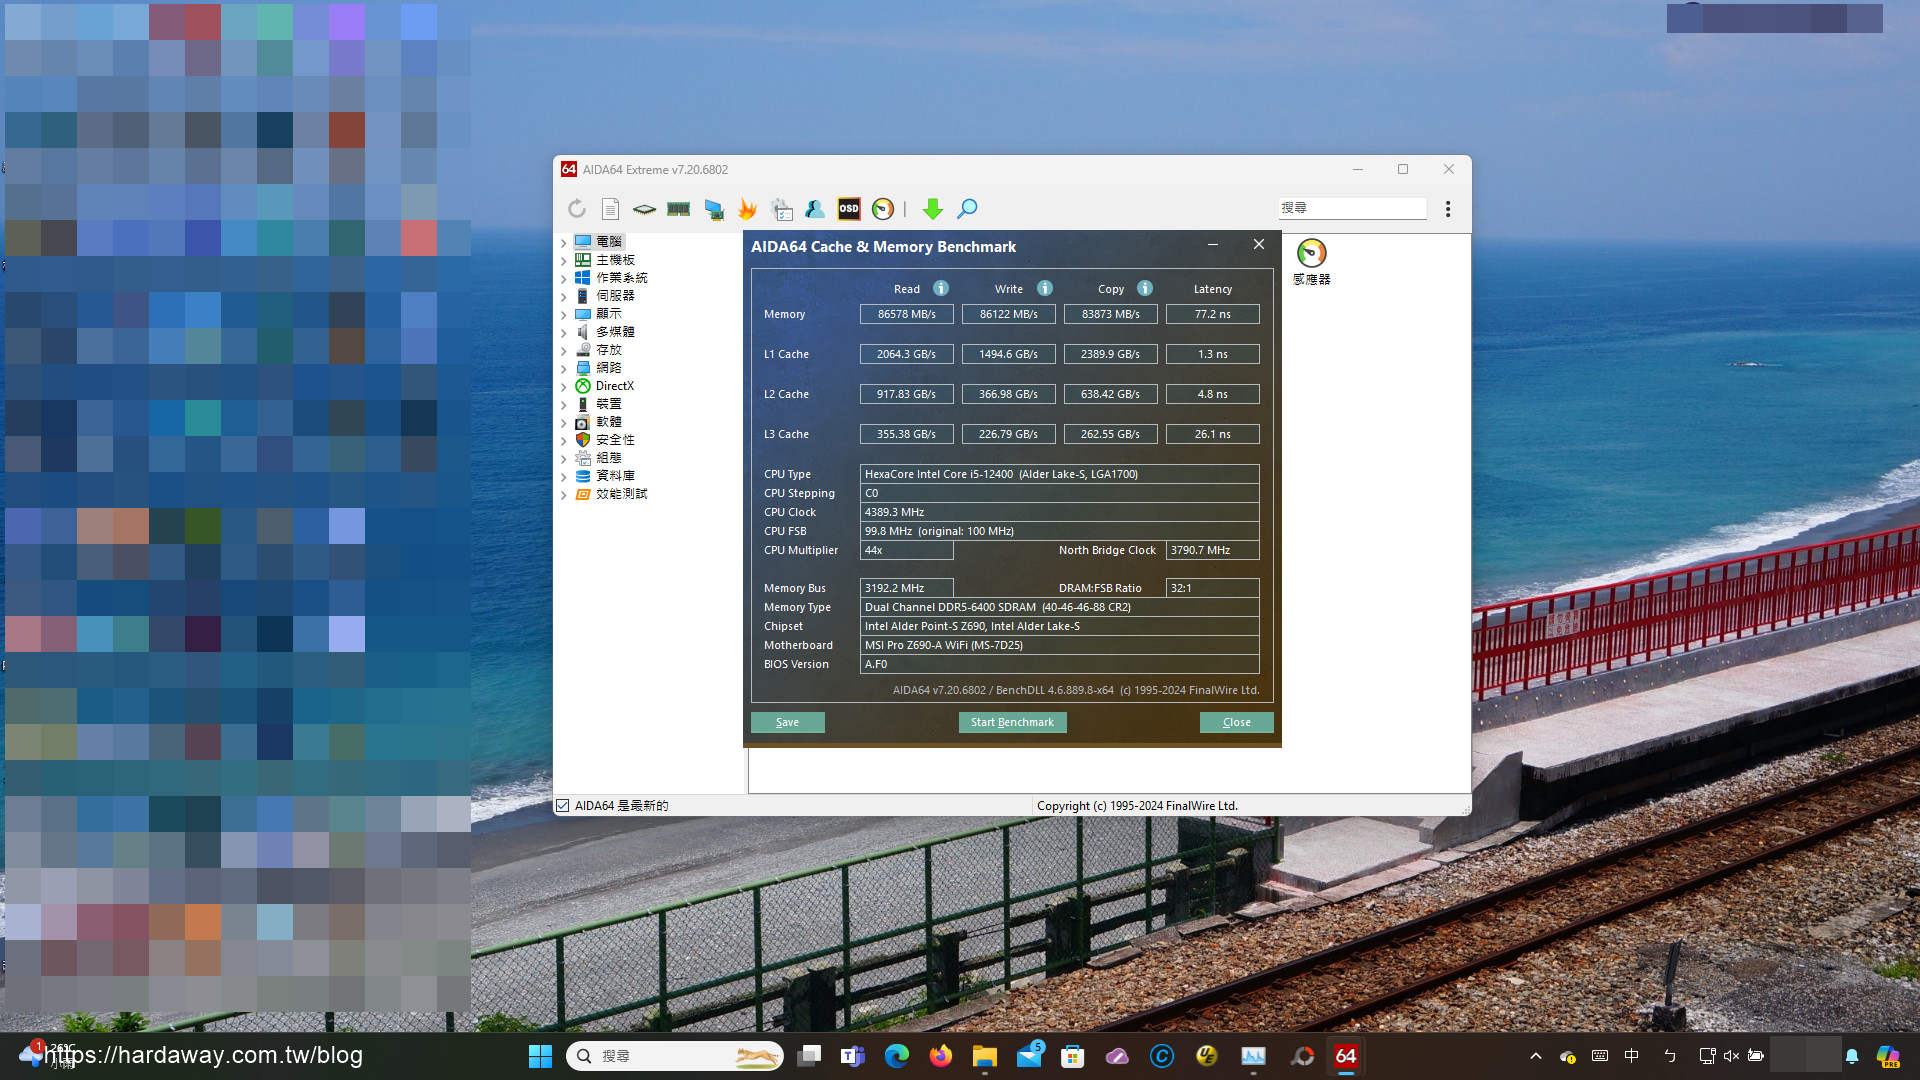Click the volume muted tray icon
1920x1080 pixels.
(1731, 1056)
